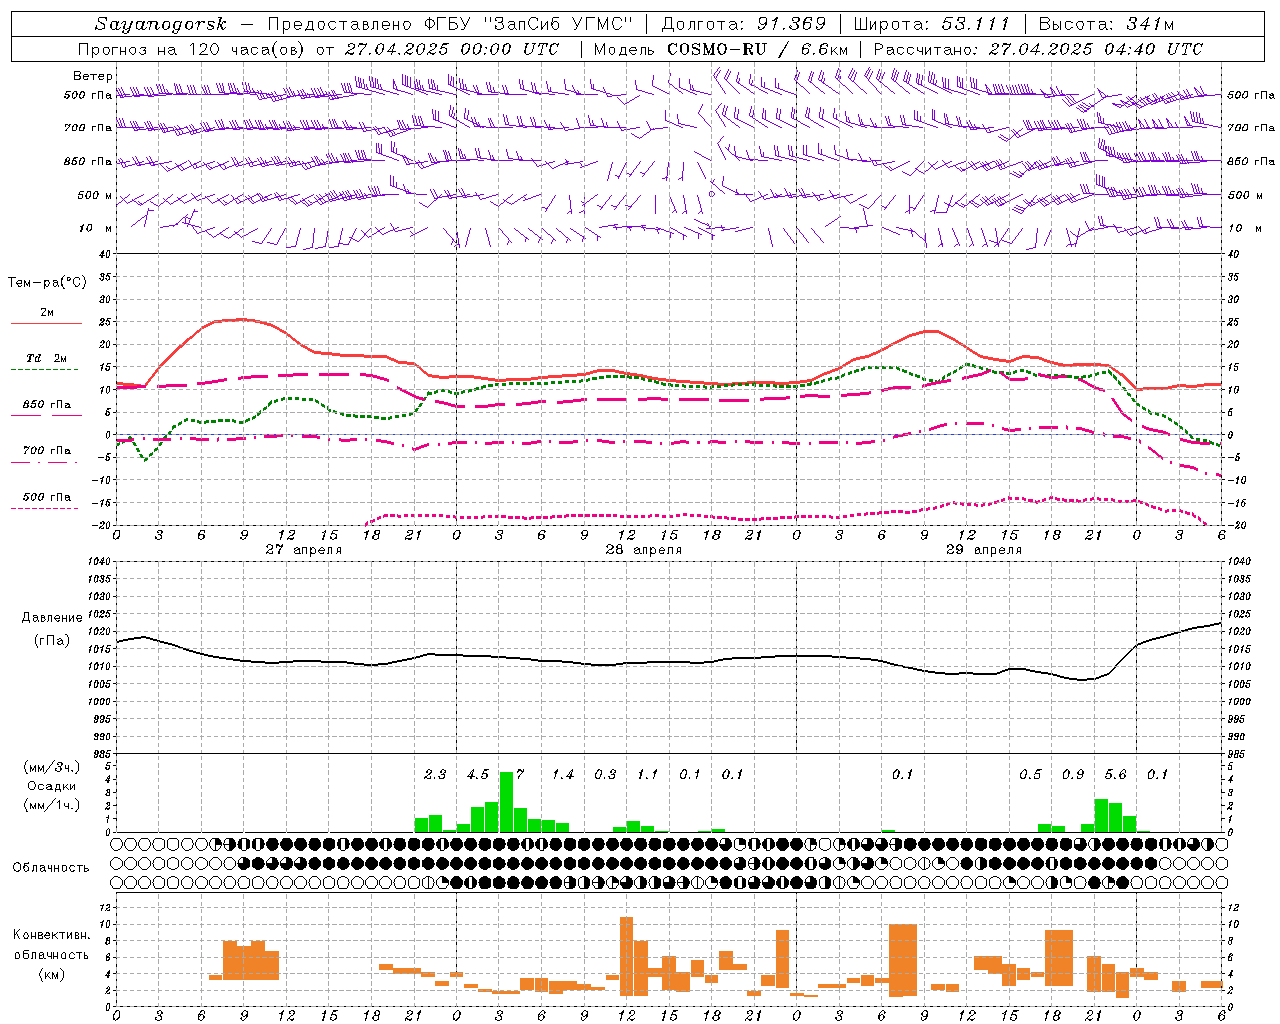The width and height of the screenshot is (1280, 1024).
Task: Click the '29 апреля' date label
Action: pyautogui.click(x=984, y=550)
